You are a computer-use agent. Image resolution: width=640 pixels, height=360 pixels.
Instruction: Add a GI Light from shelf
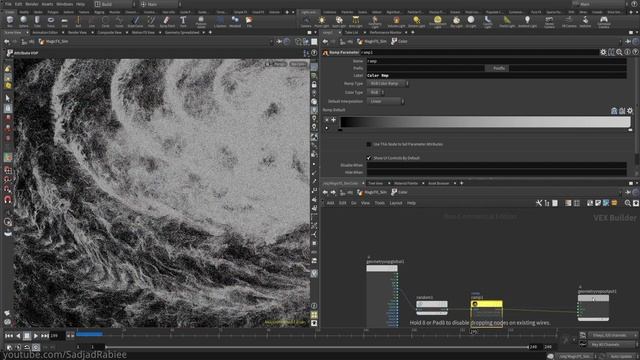471,21
